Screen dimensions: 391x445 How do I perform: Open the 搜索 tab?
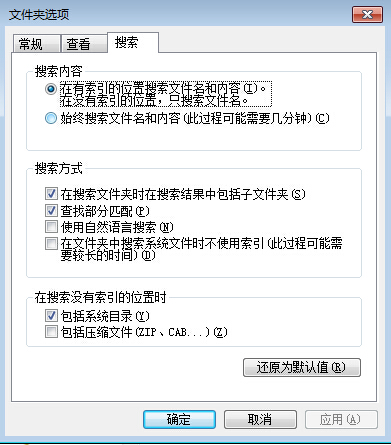click(133, 42)
